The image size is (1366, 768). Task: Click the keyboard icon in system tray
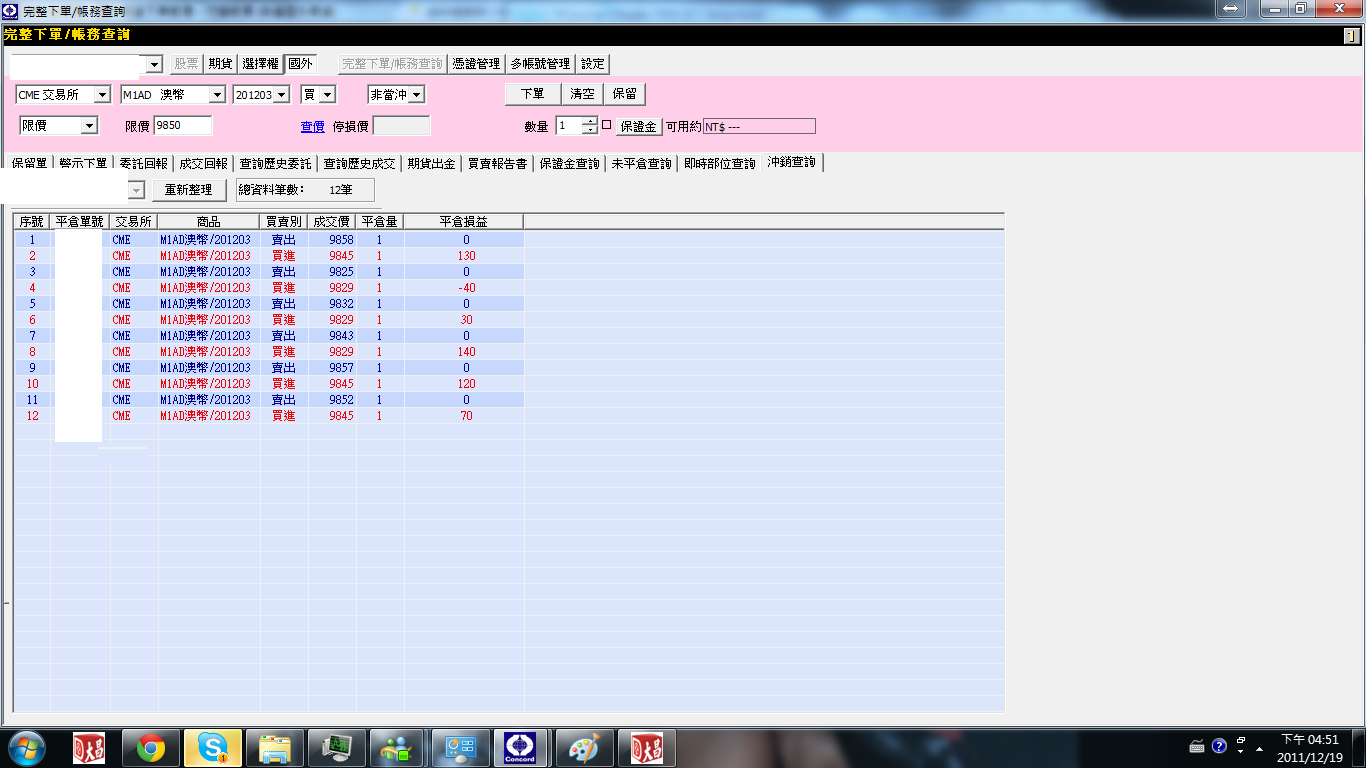click(1197, 746)
